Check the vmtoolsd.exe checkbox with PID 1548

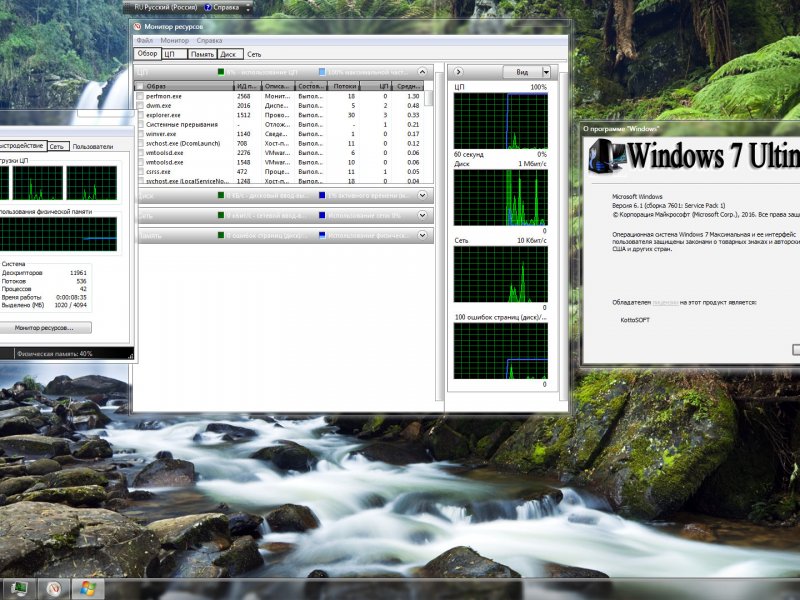[140, 163]
